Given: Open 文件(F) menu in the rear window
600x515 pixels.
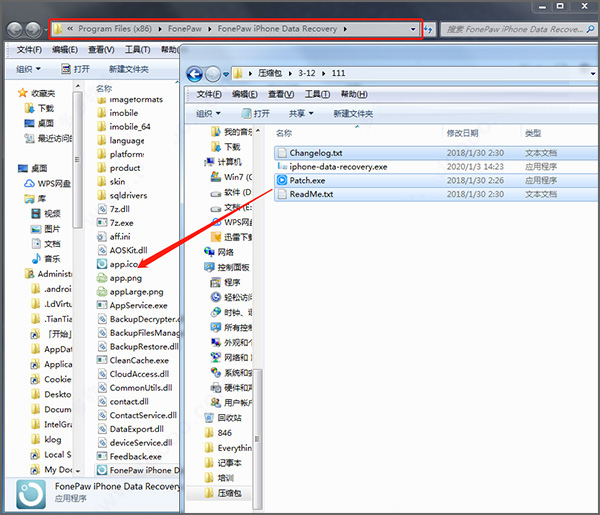Looking at the screenshot, I should click(29, 50).
